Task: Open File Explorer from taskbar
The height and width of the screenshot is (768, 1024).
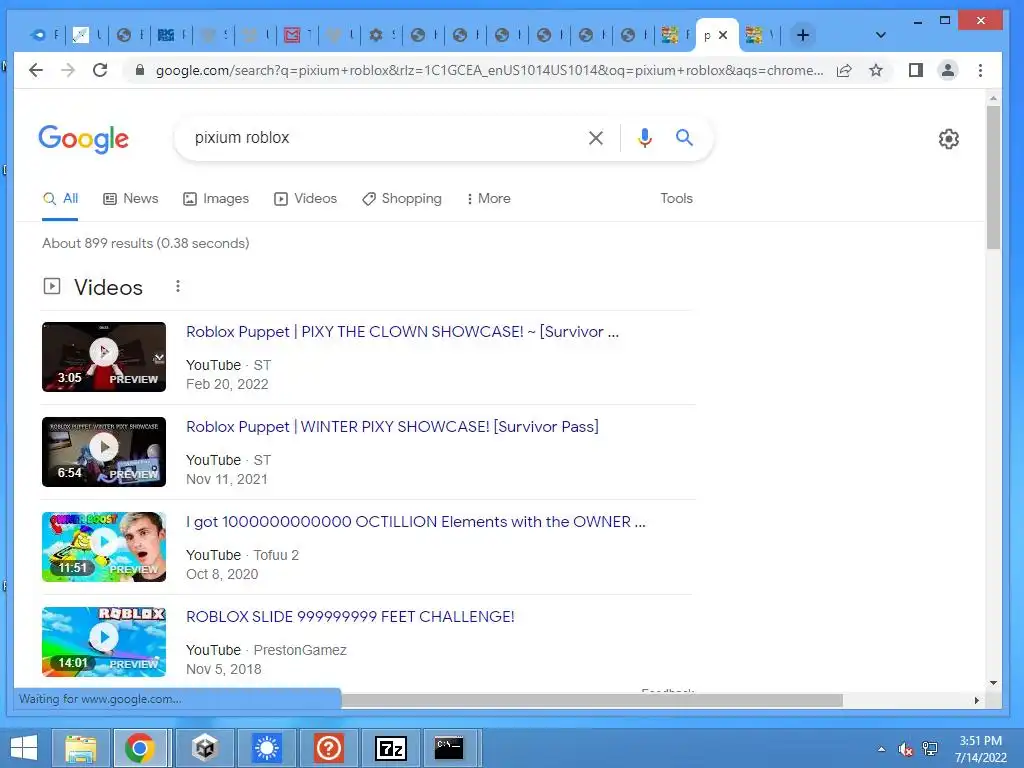Action: 80,748
